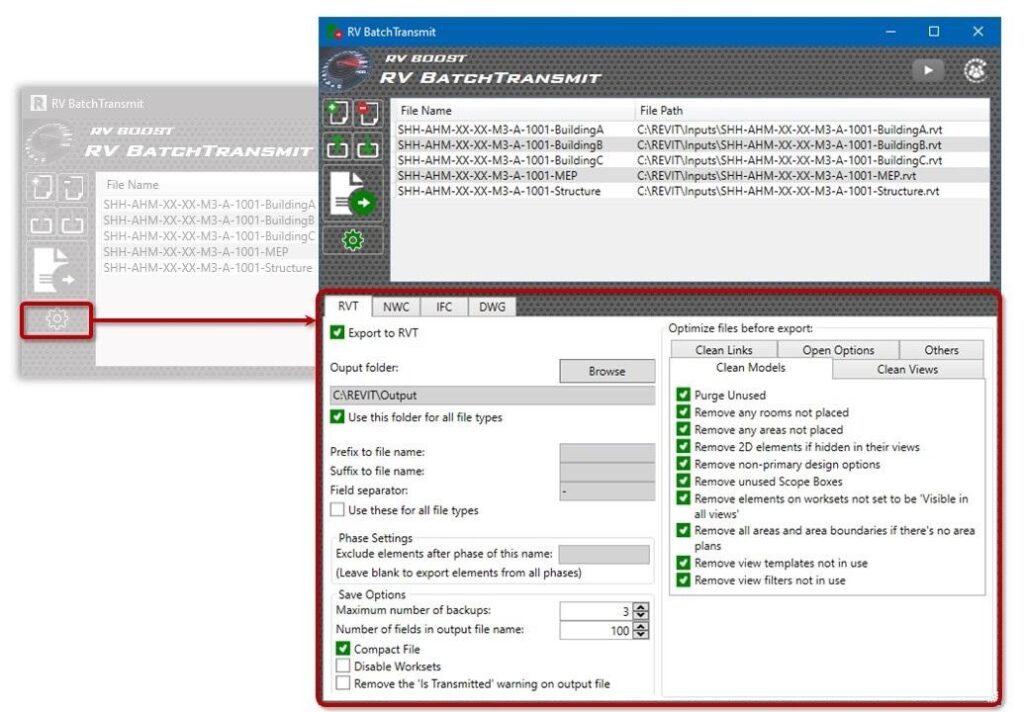Screen dimensions: 1024x712
Task: Select the SHH-AHM-XX-XX-M3-A-1001-MEP file row
Action: coord(690,176)
